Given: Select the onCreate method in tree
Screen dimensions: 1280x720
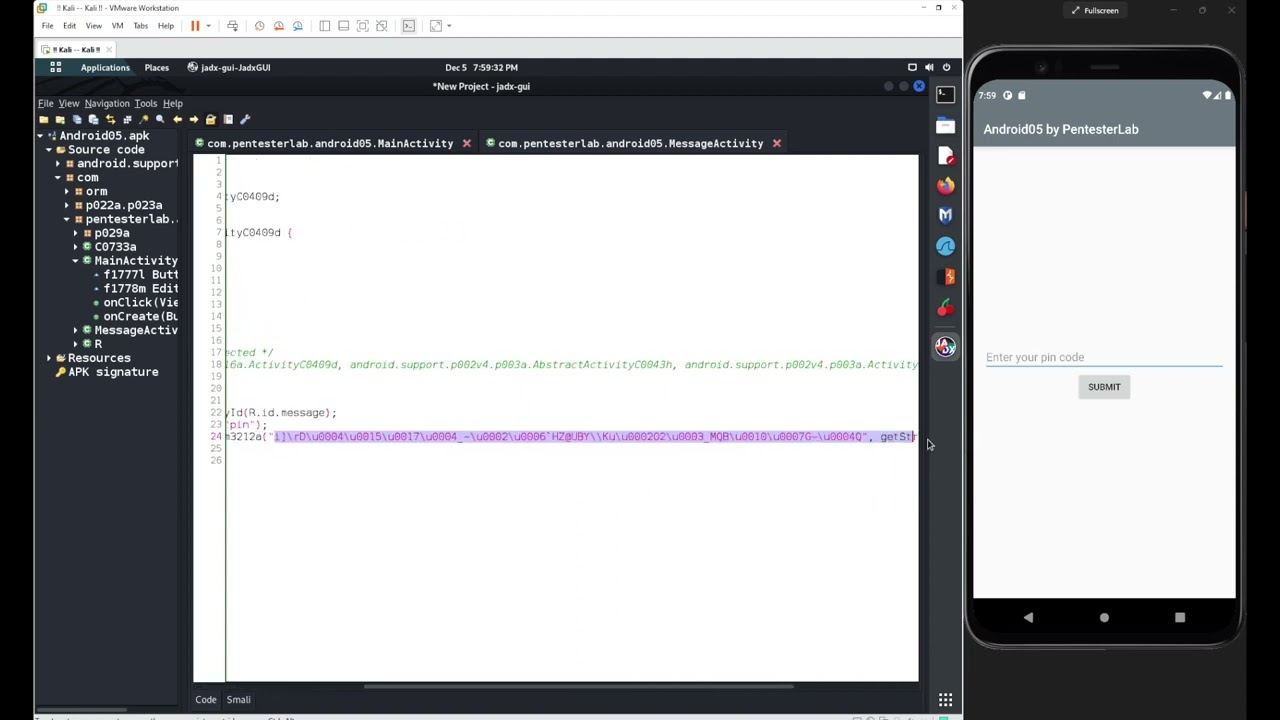Looking at the screenshot, I should coord(136,316).
